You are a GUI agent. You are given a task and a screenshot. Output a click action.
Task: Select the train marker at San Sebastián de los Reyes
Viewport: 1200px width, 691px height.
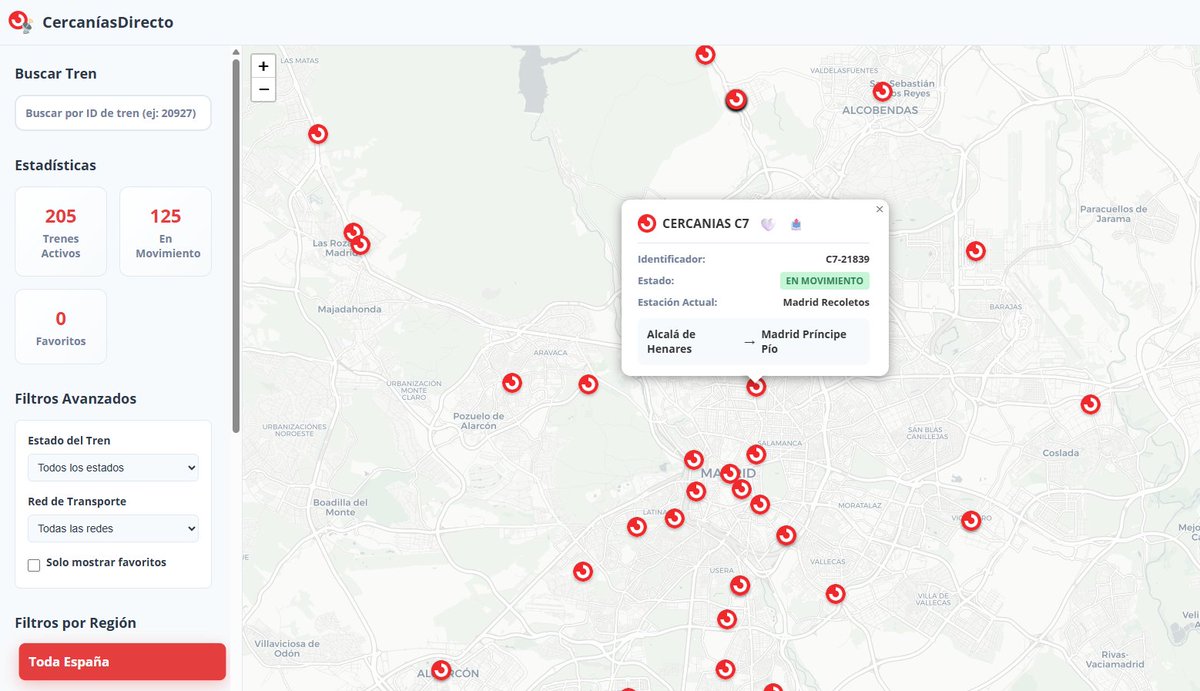(881, 92)
